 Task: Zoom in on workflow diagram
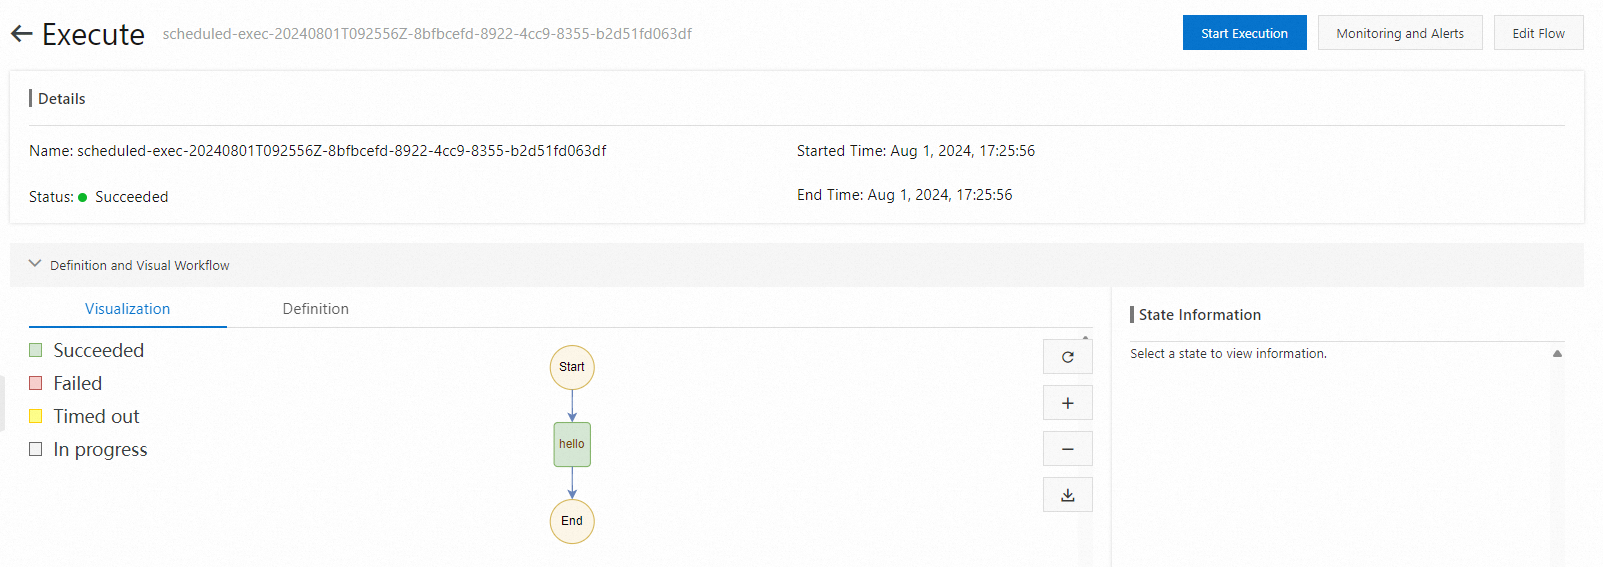click(1067, 403)
